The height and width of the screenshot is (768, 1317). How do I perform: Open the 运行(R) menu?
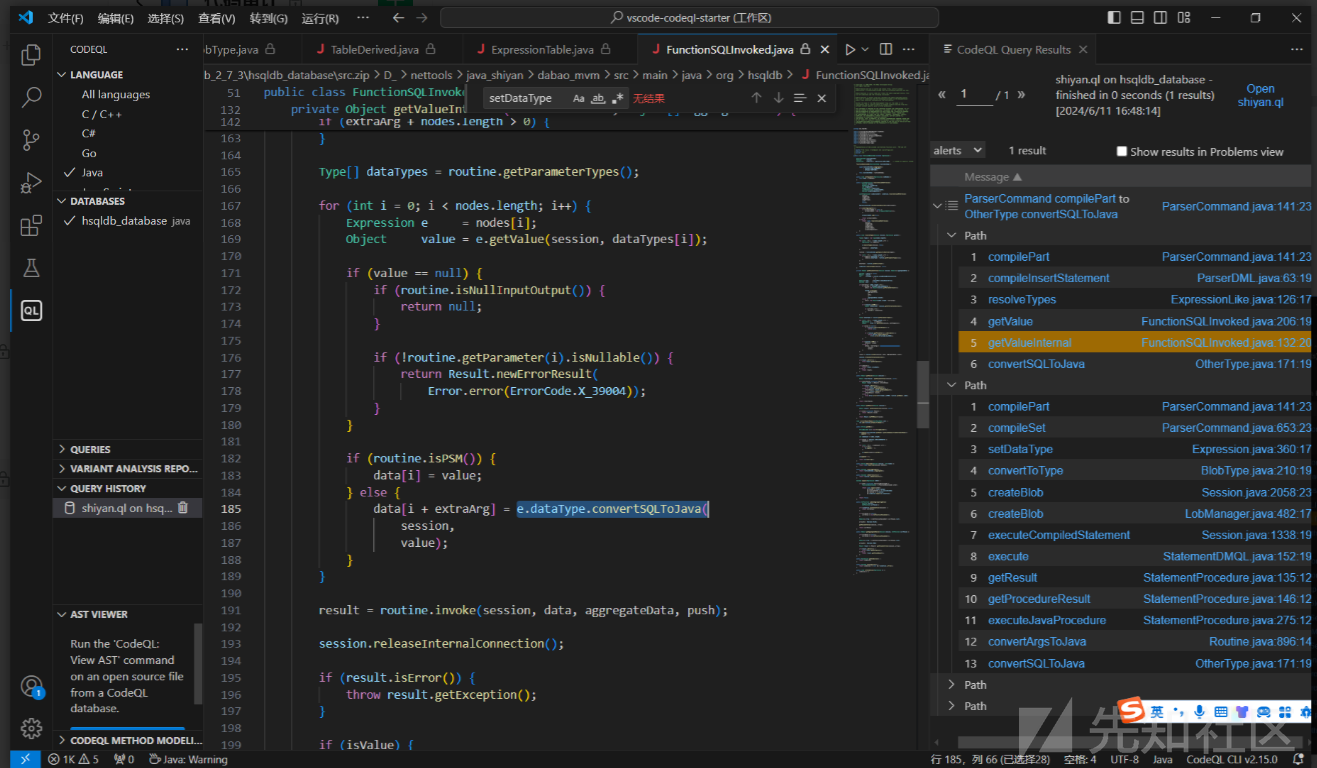pyautogui.click(x=320, y=18)
